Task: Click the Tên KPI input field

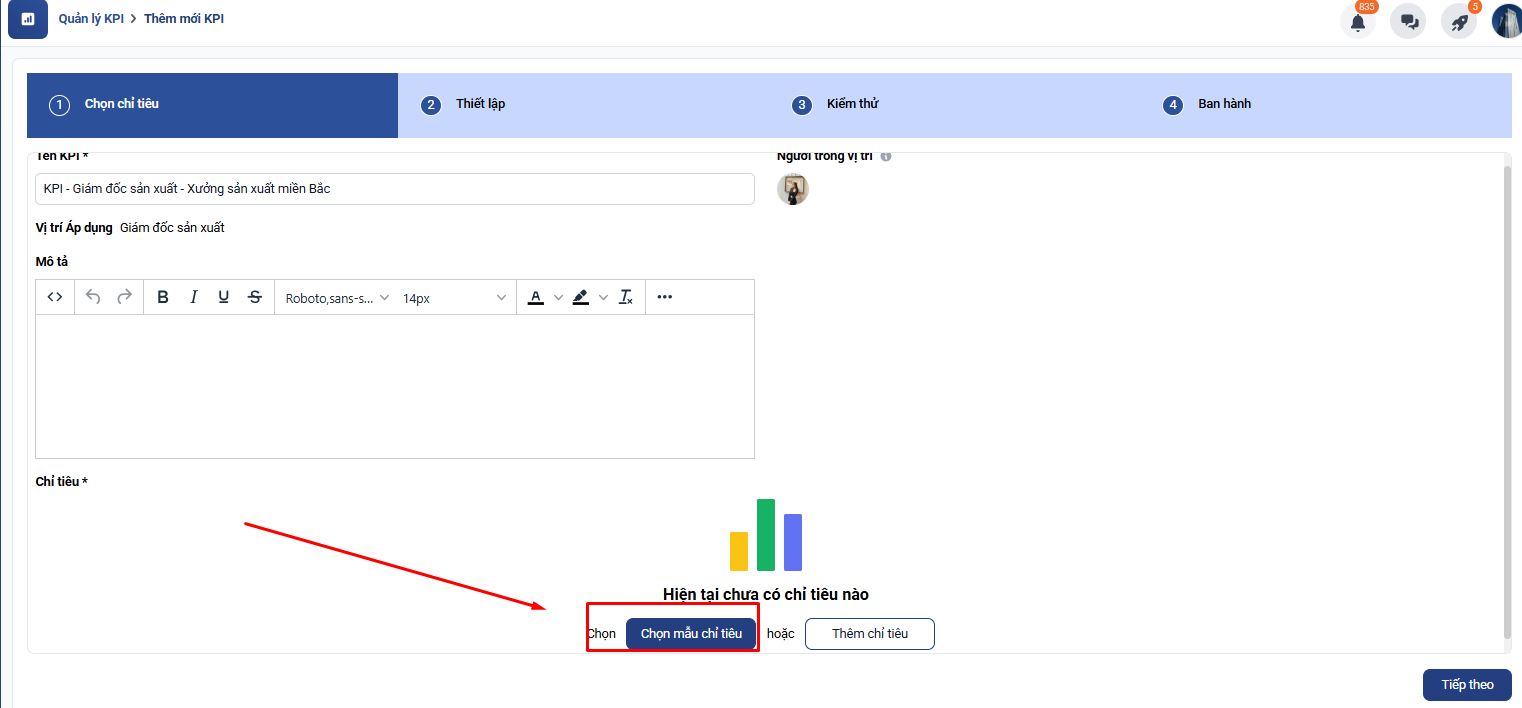Action: click(x=394, y=189)
